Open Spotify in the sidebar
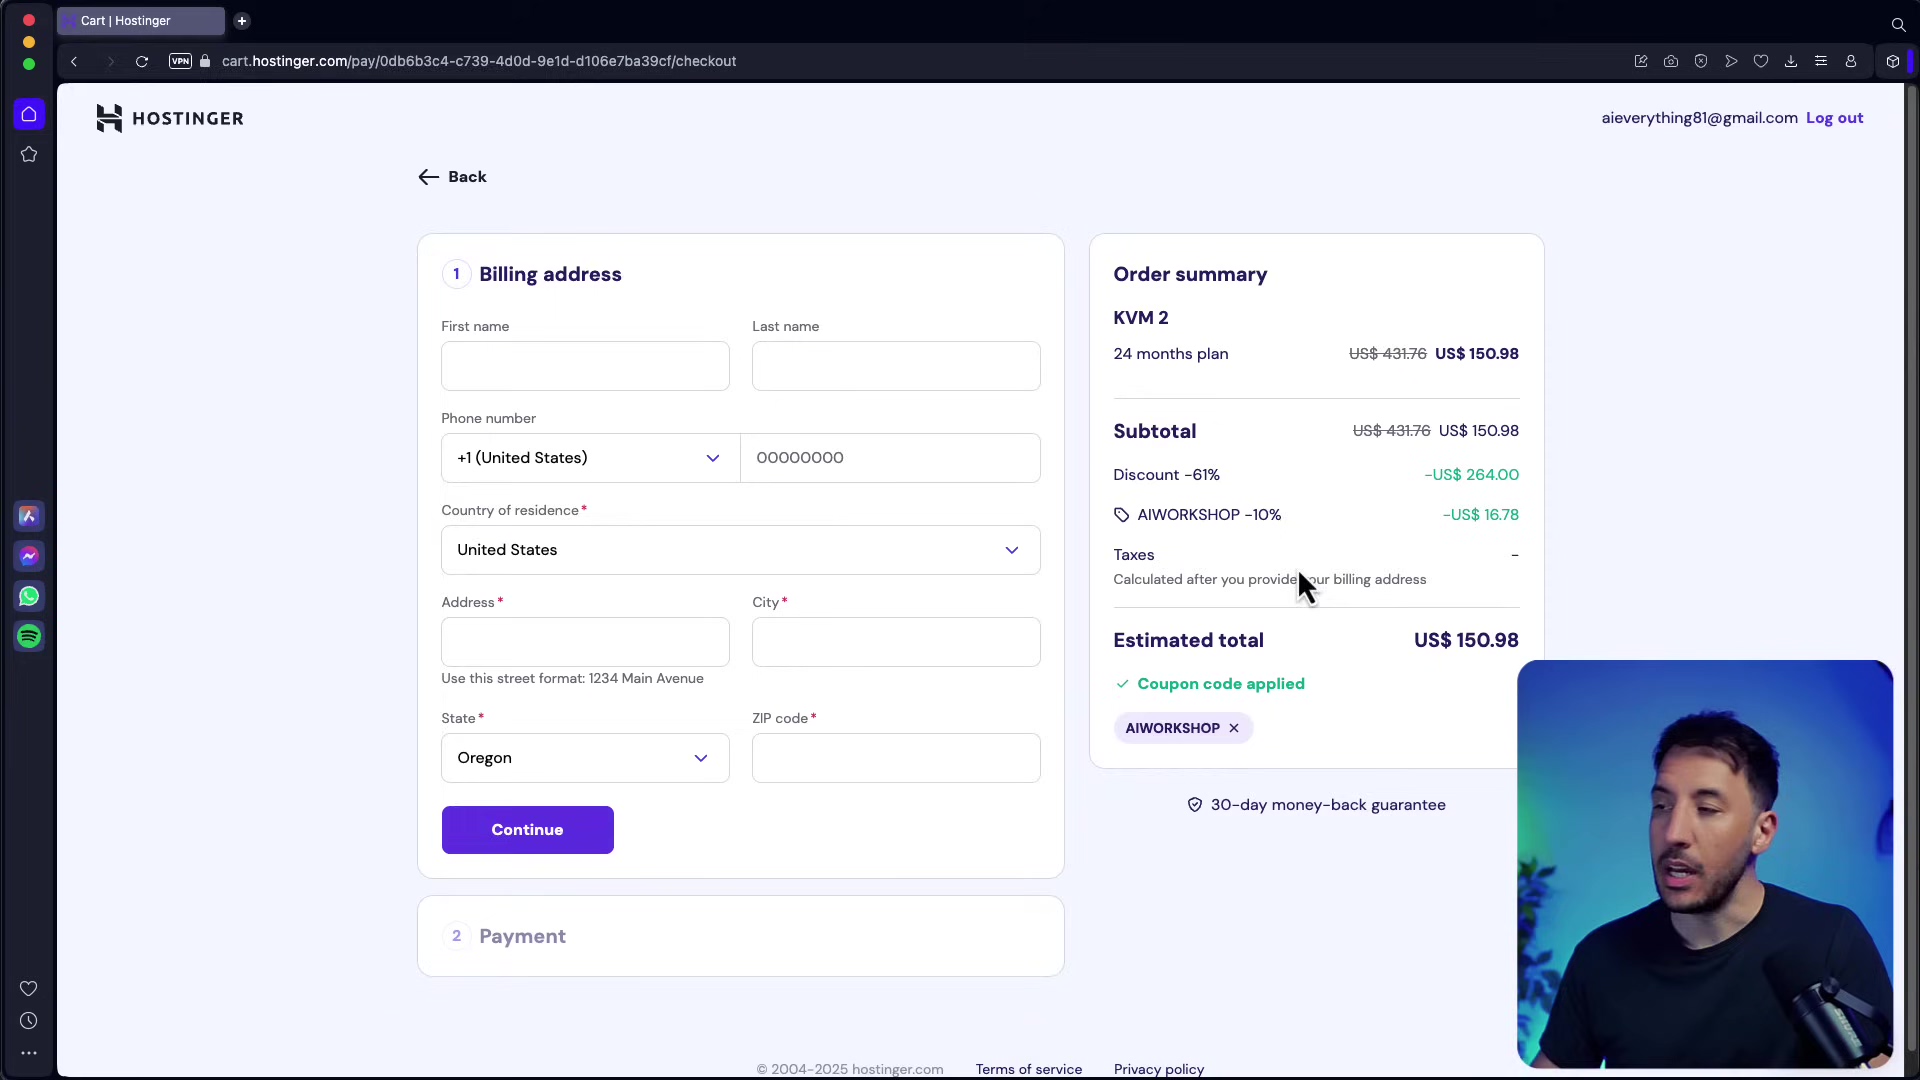The image size is (1920, 1080). tap(29, 636)
